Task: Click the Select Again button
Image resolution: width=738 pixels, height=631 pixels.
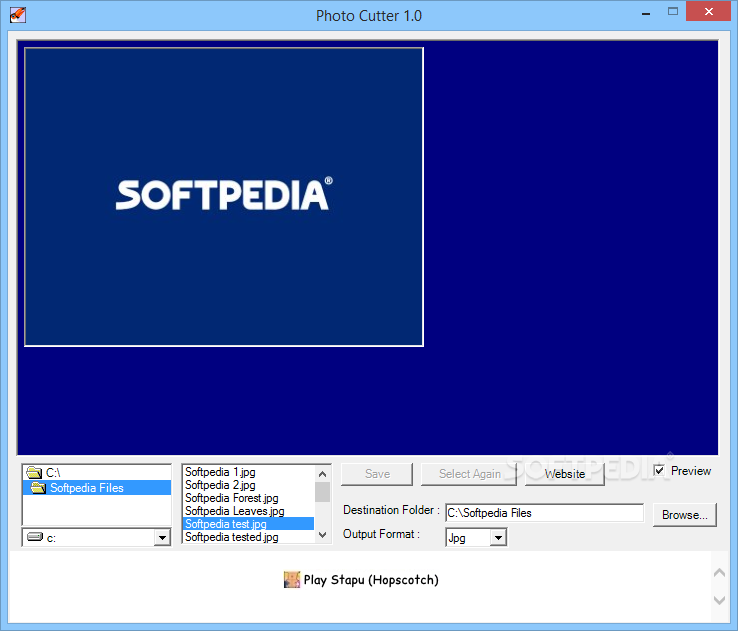Action: click(x=469, y=474)
